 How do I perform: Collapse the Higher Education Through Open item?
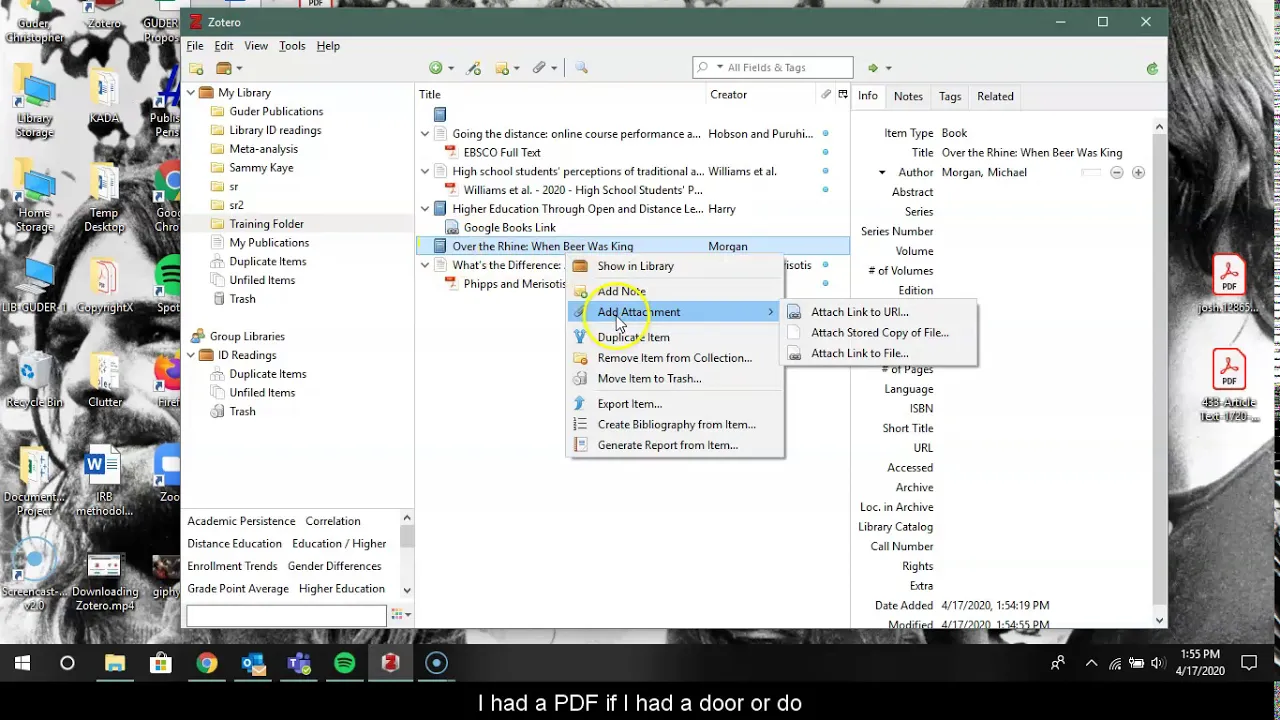click(x=425, y=209)
